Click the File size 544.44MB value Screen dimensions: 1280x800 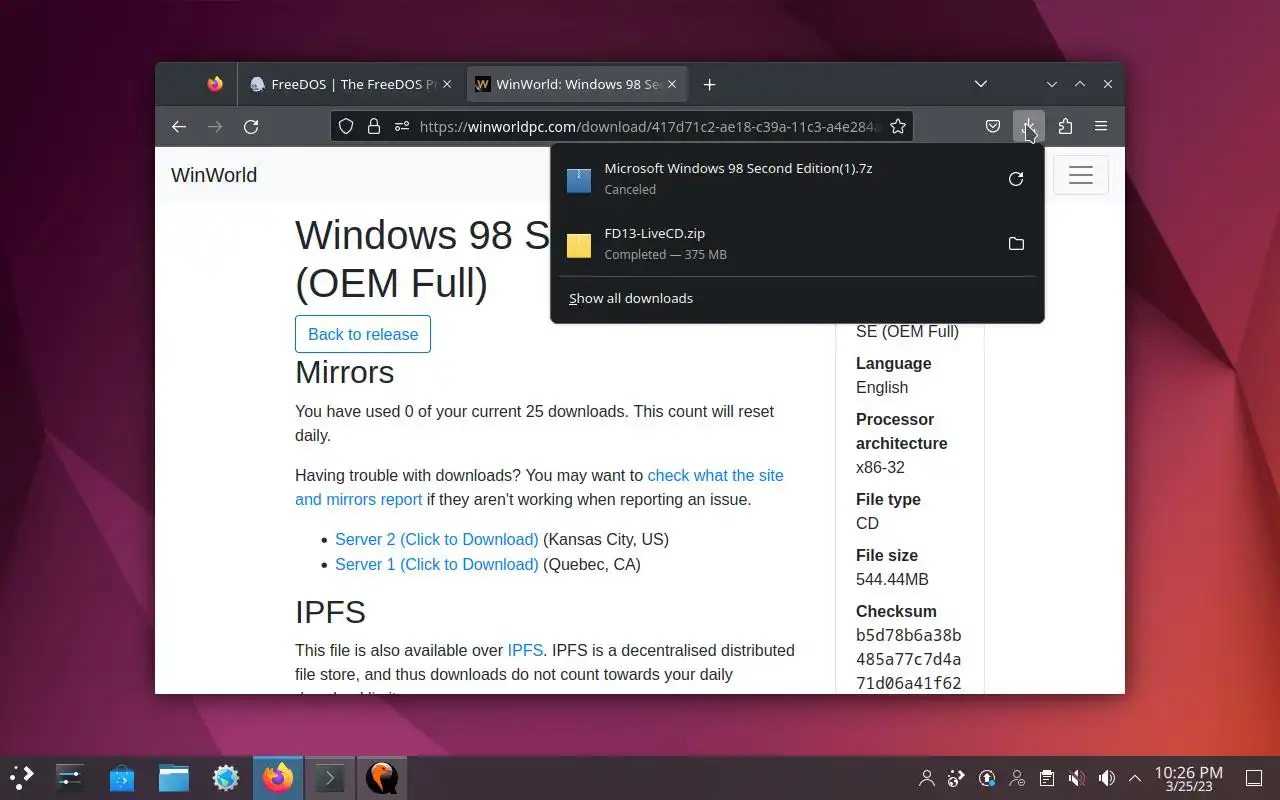pyautogui.click(x=892, y=579)
